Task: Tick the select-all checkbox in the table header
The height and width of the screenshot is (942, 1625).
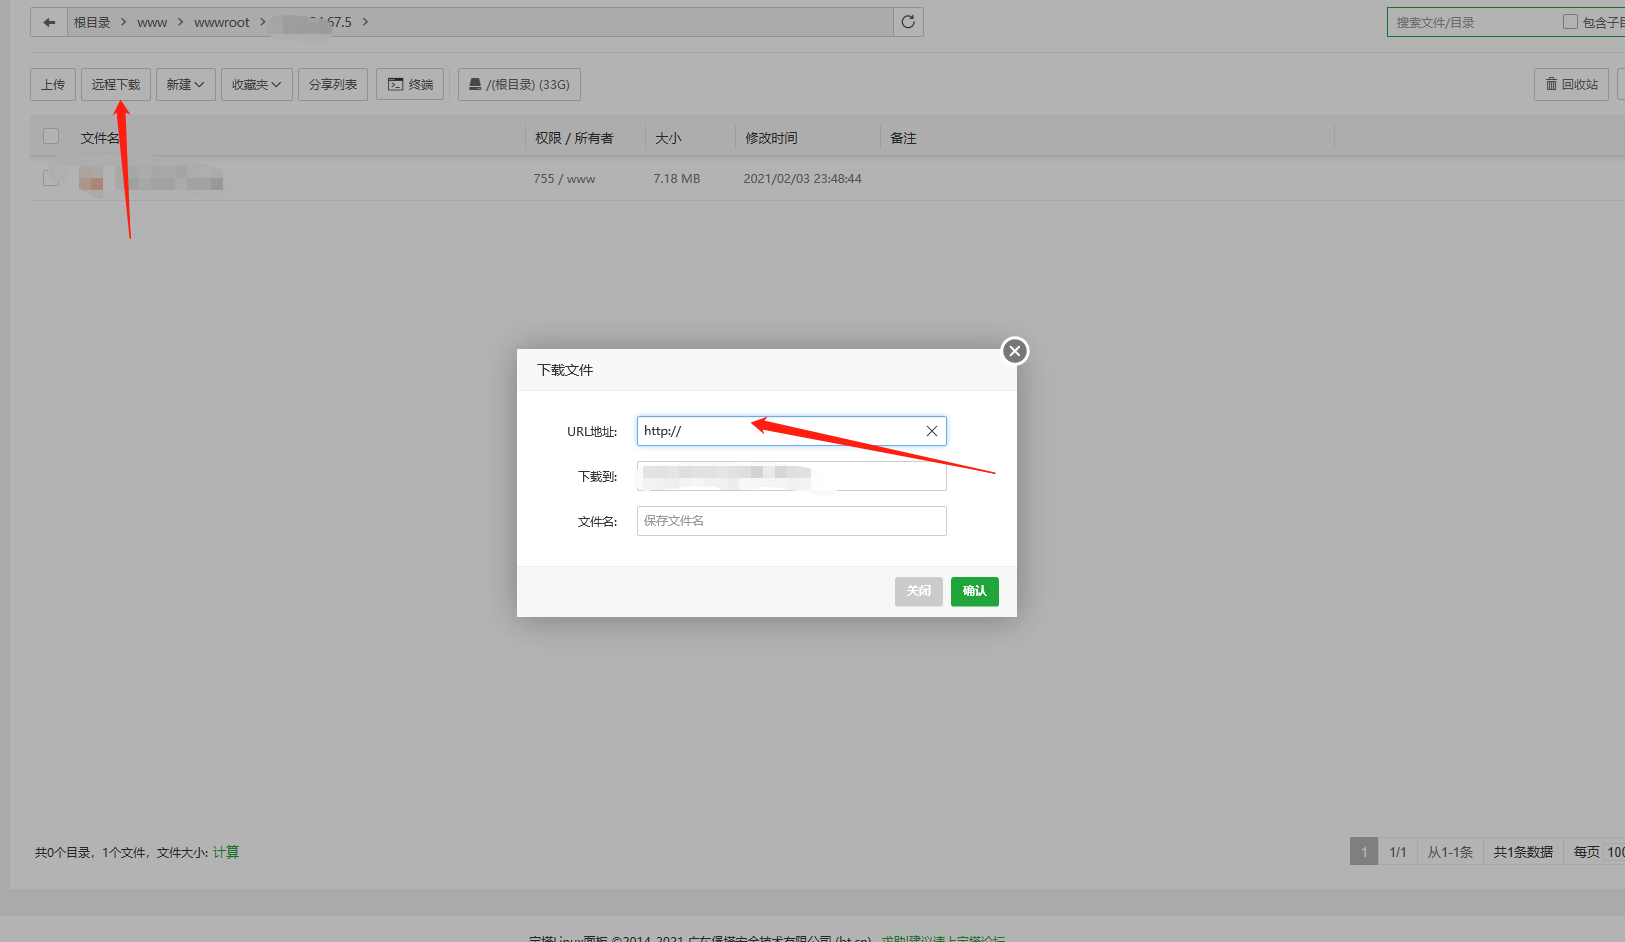Action: [x=51, y=137]
